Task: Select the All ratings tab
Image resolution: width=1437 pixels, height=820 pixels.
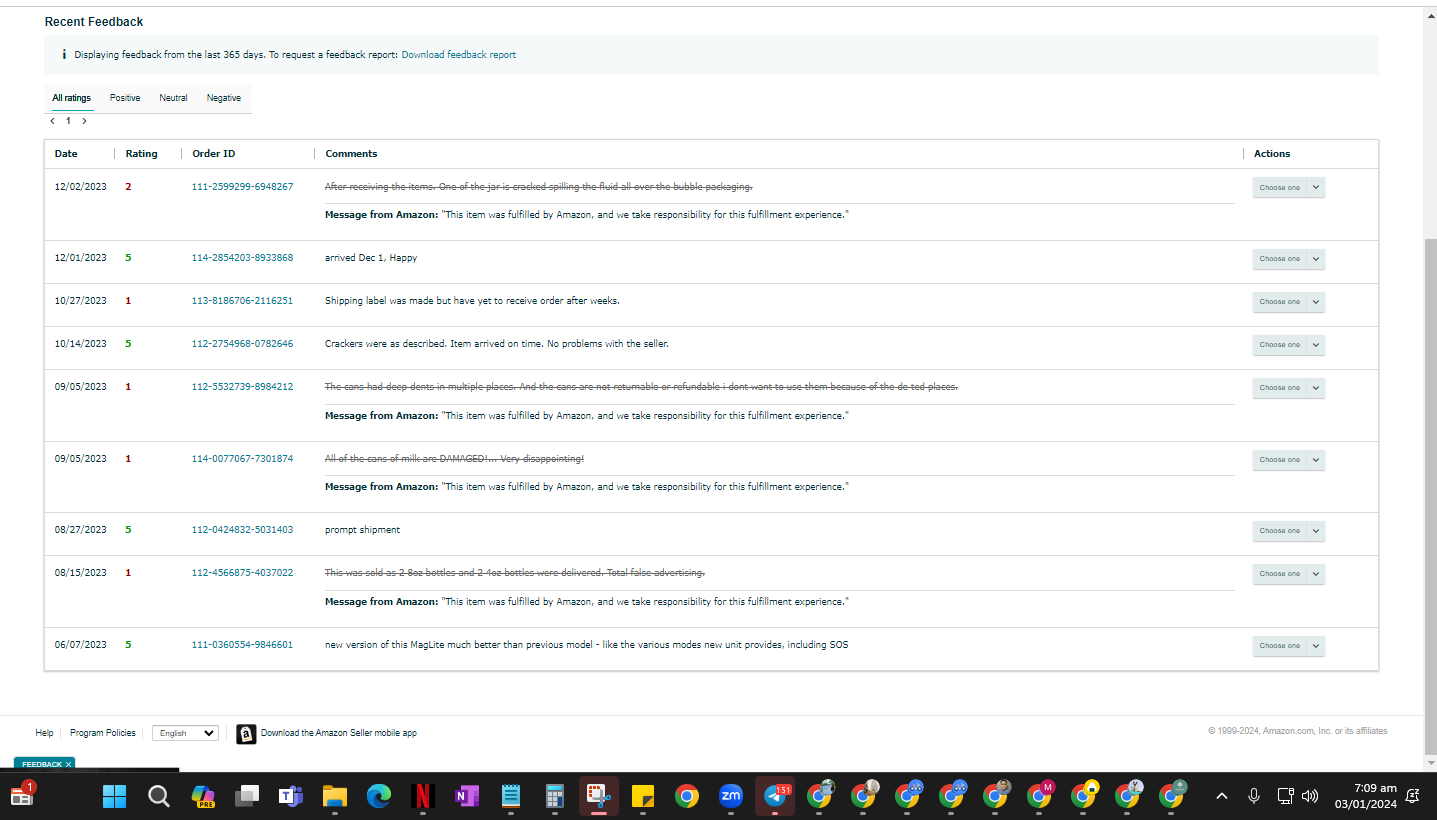Action: click(72, 98)
